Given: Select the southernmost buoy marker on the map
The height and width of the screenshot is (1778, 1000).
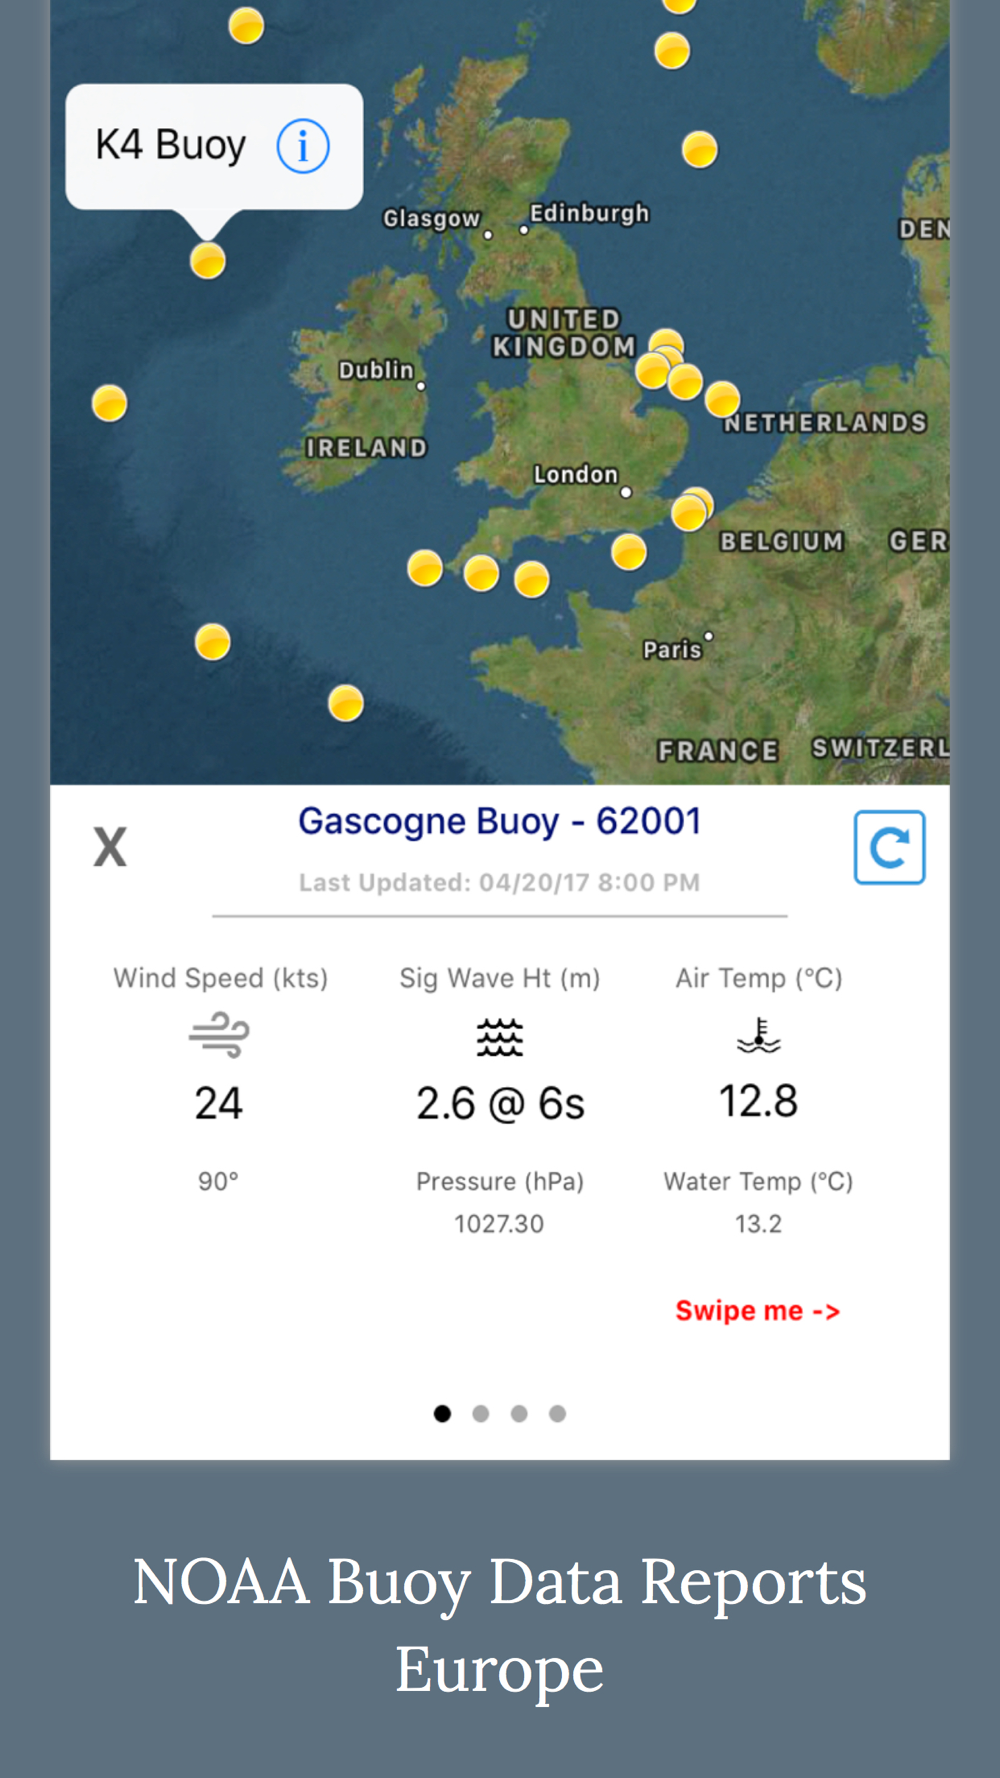Looking at the screenshot, I should click(x=346, y=703).
